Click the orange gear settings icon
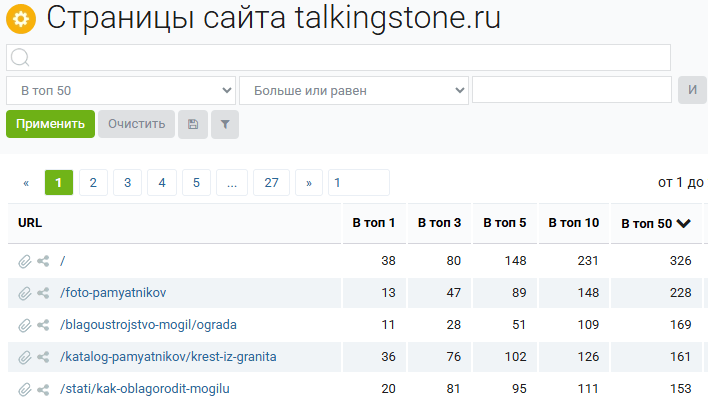 coord(21,18)
